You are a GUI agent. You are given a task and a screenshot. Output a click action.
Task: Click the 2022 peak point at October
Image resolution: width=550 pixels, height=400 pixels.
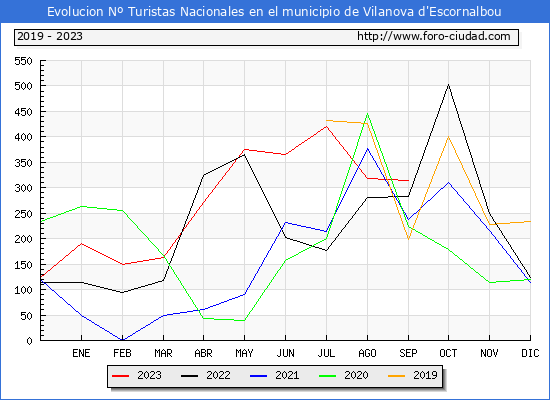tap(448, 85)
